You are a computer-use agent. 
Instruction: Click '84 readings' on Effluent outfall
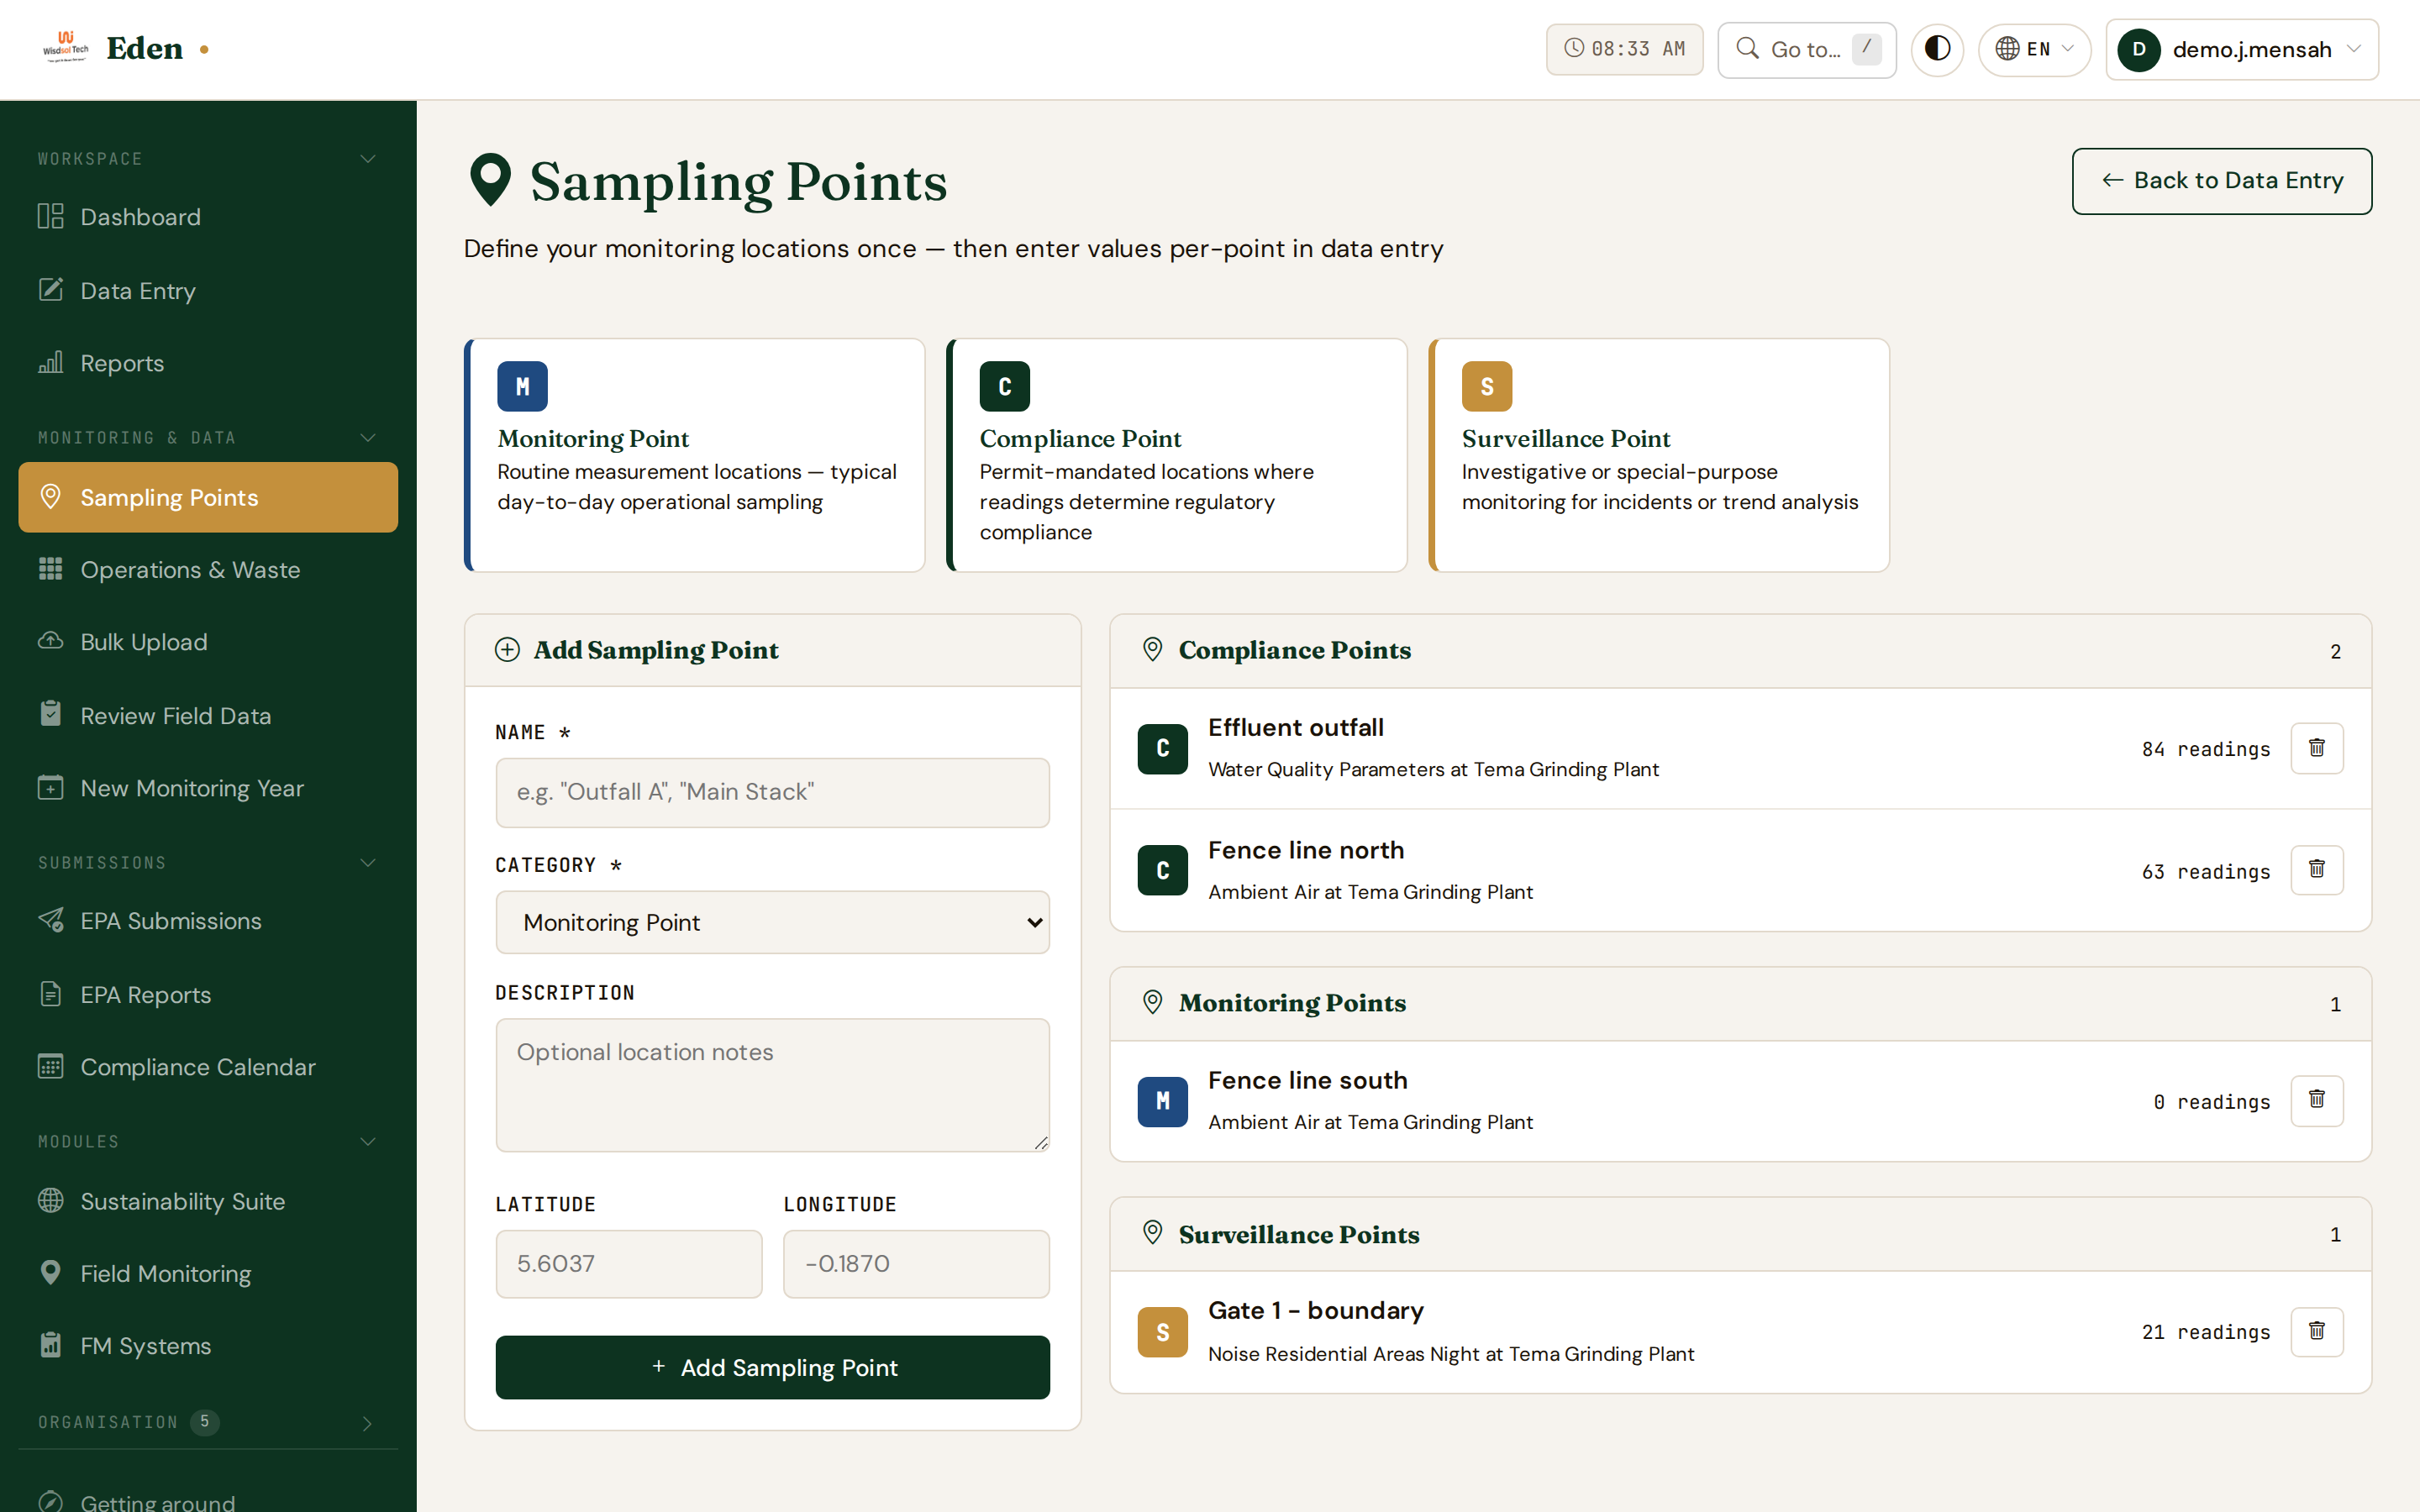tap(2206, 749)
